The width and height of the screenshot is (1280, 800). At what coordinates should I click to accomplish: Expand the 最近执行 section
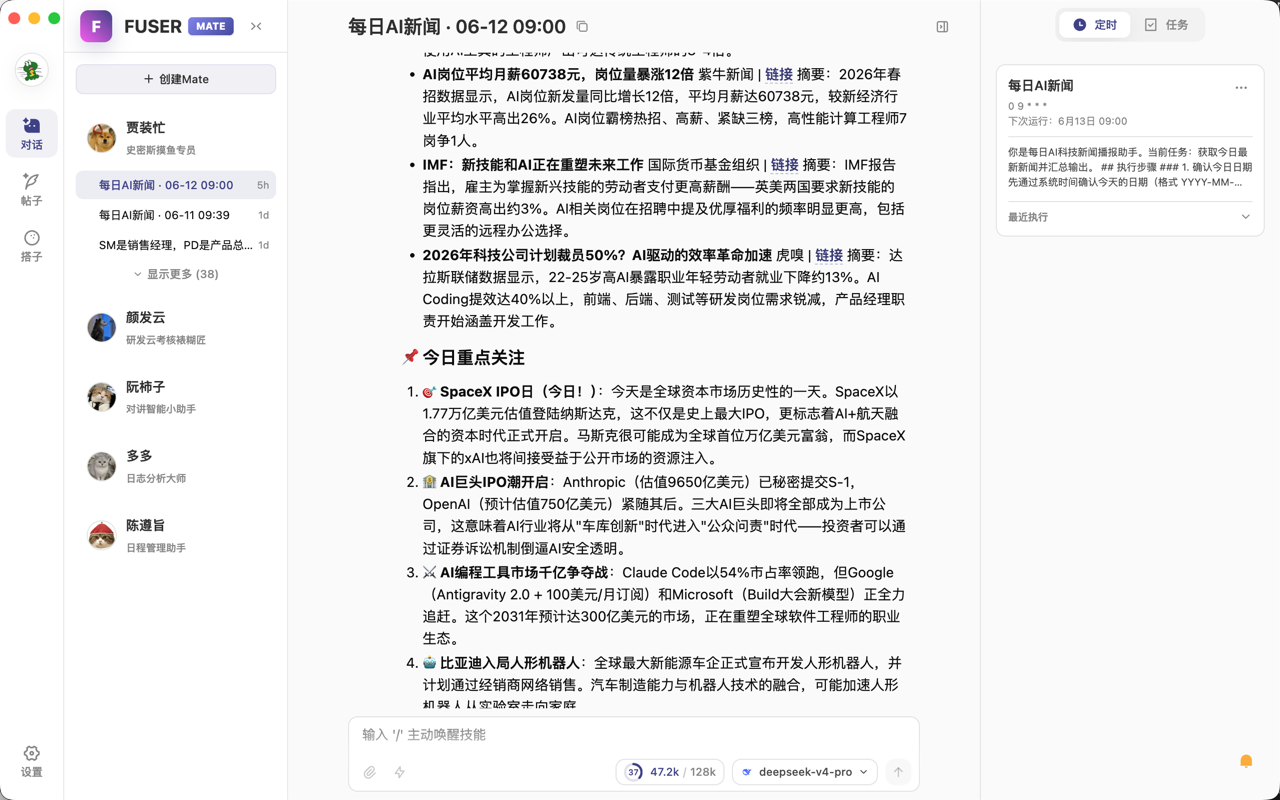coord(1130,217)
